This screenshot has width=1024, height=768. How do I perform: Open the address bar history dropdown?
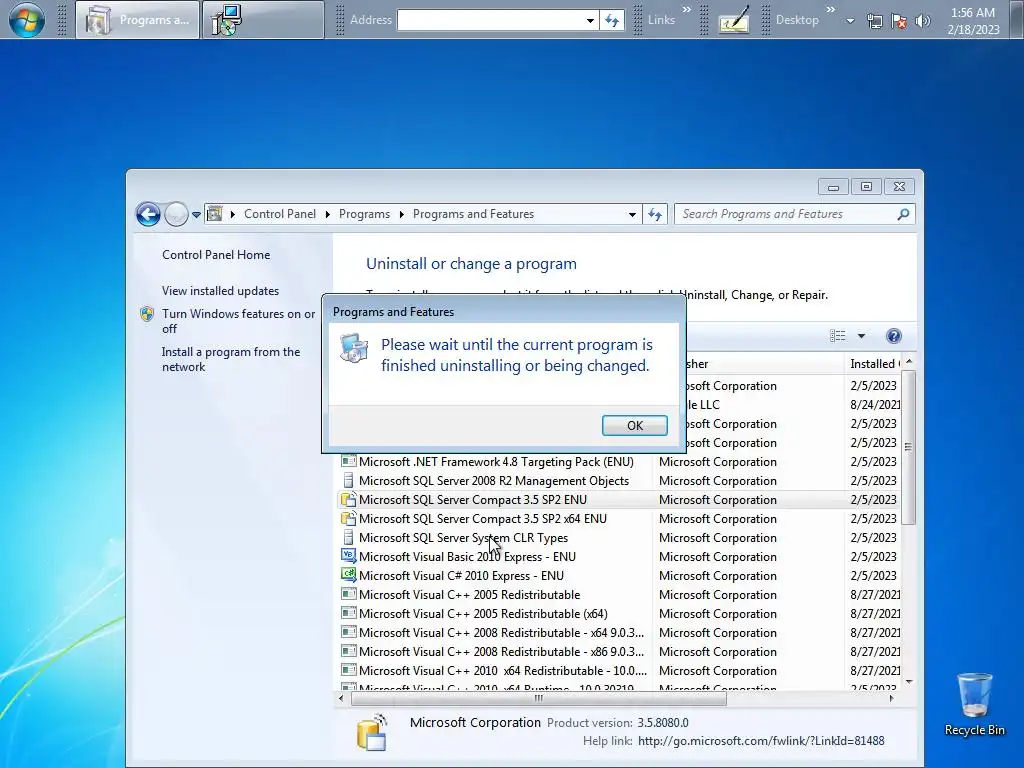click(x=632, y=214)
